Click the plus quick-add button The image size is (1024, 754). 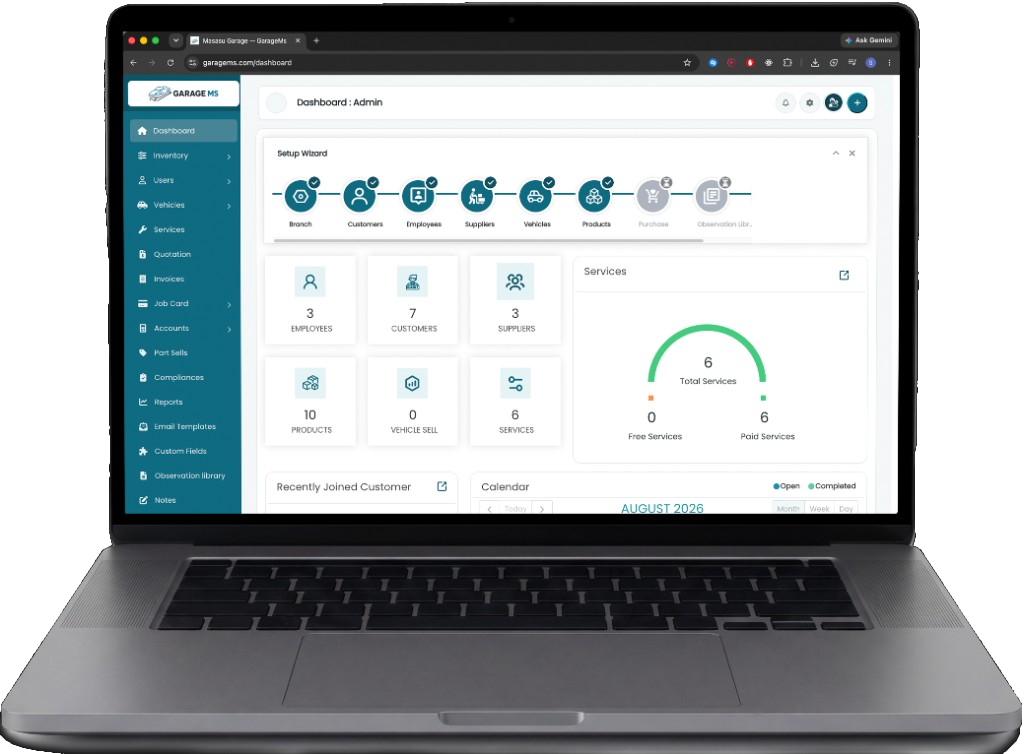[857, 102]
